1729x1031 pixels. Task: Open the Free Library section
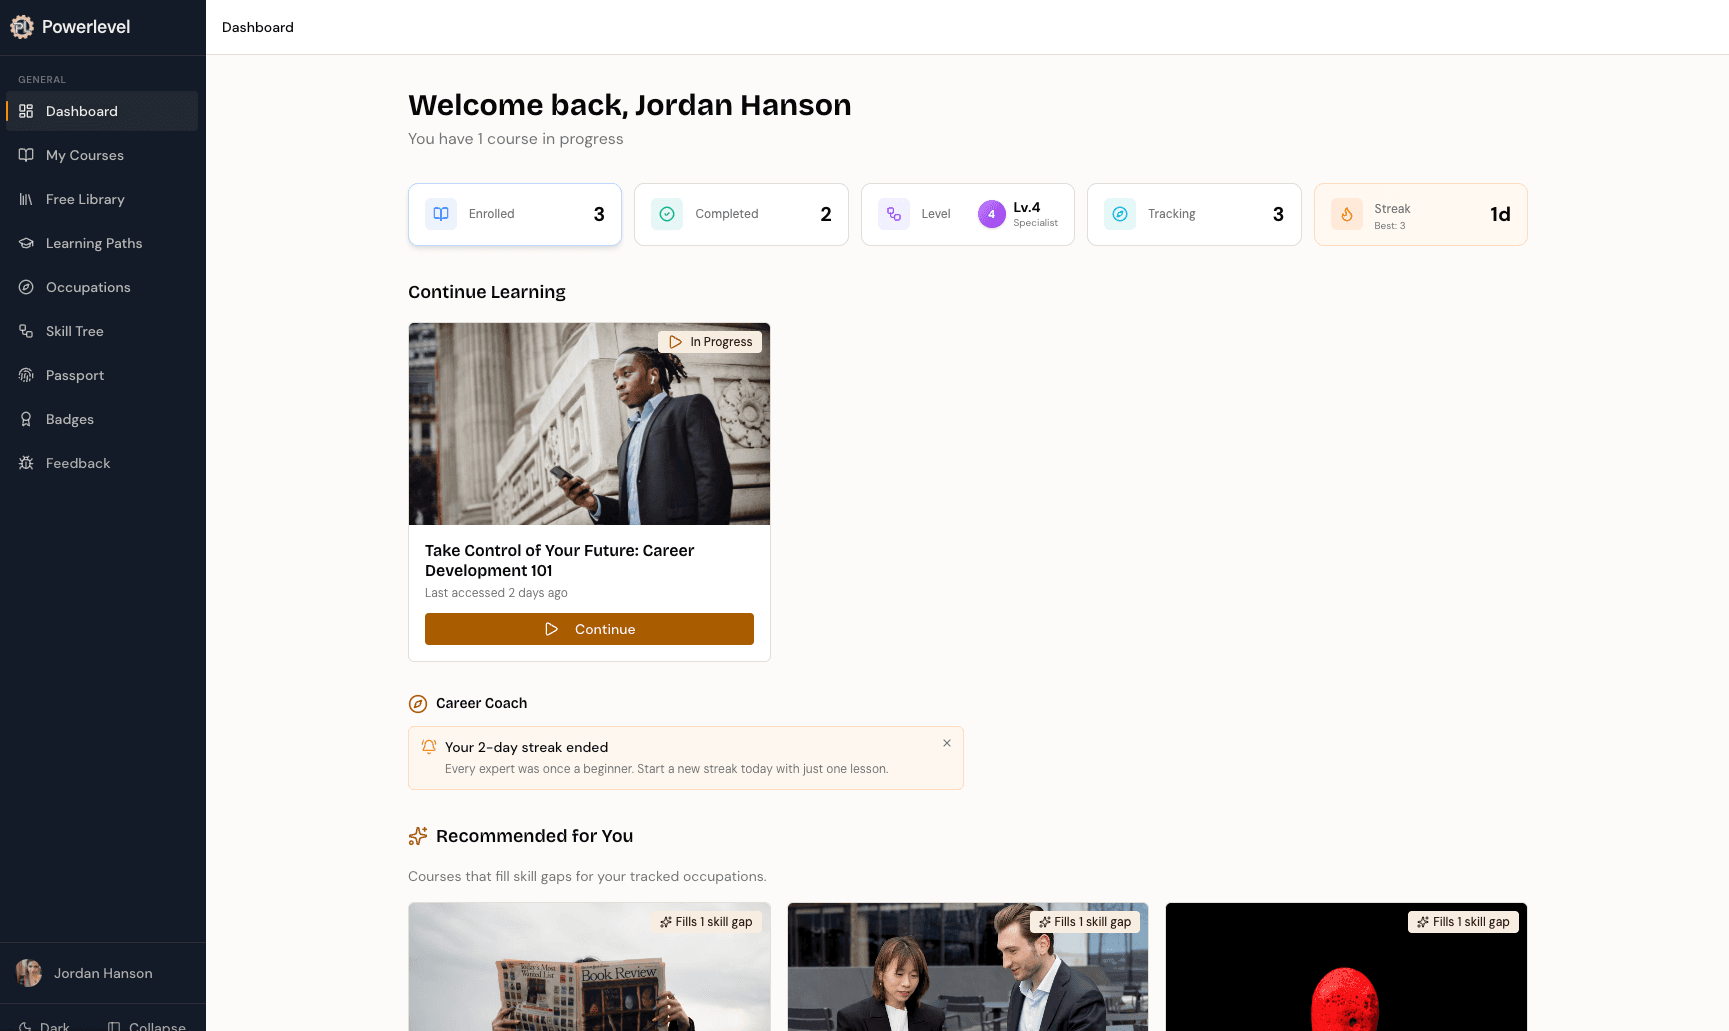(86, 199)
